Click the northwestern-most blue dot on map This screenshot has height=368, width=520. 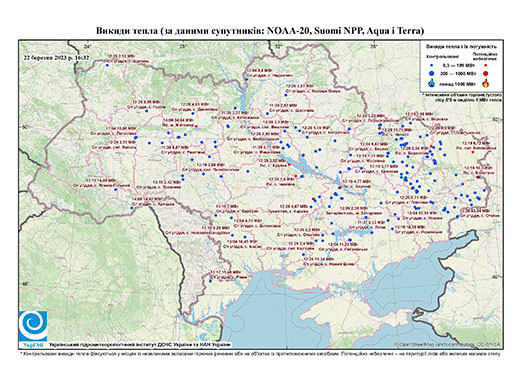coord(107,65)
